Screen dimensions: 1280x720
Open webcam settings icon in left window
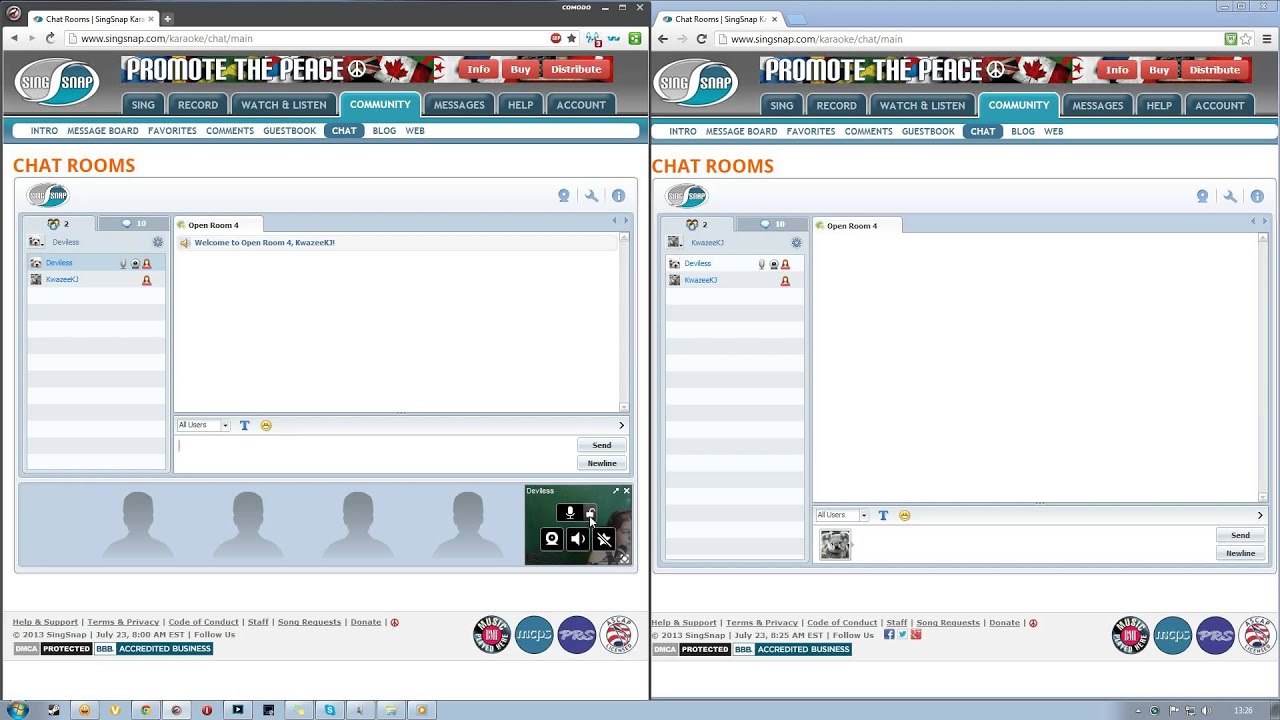564,196
